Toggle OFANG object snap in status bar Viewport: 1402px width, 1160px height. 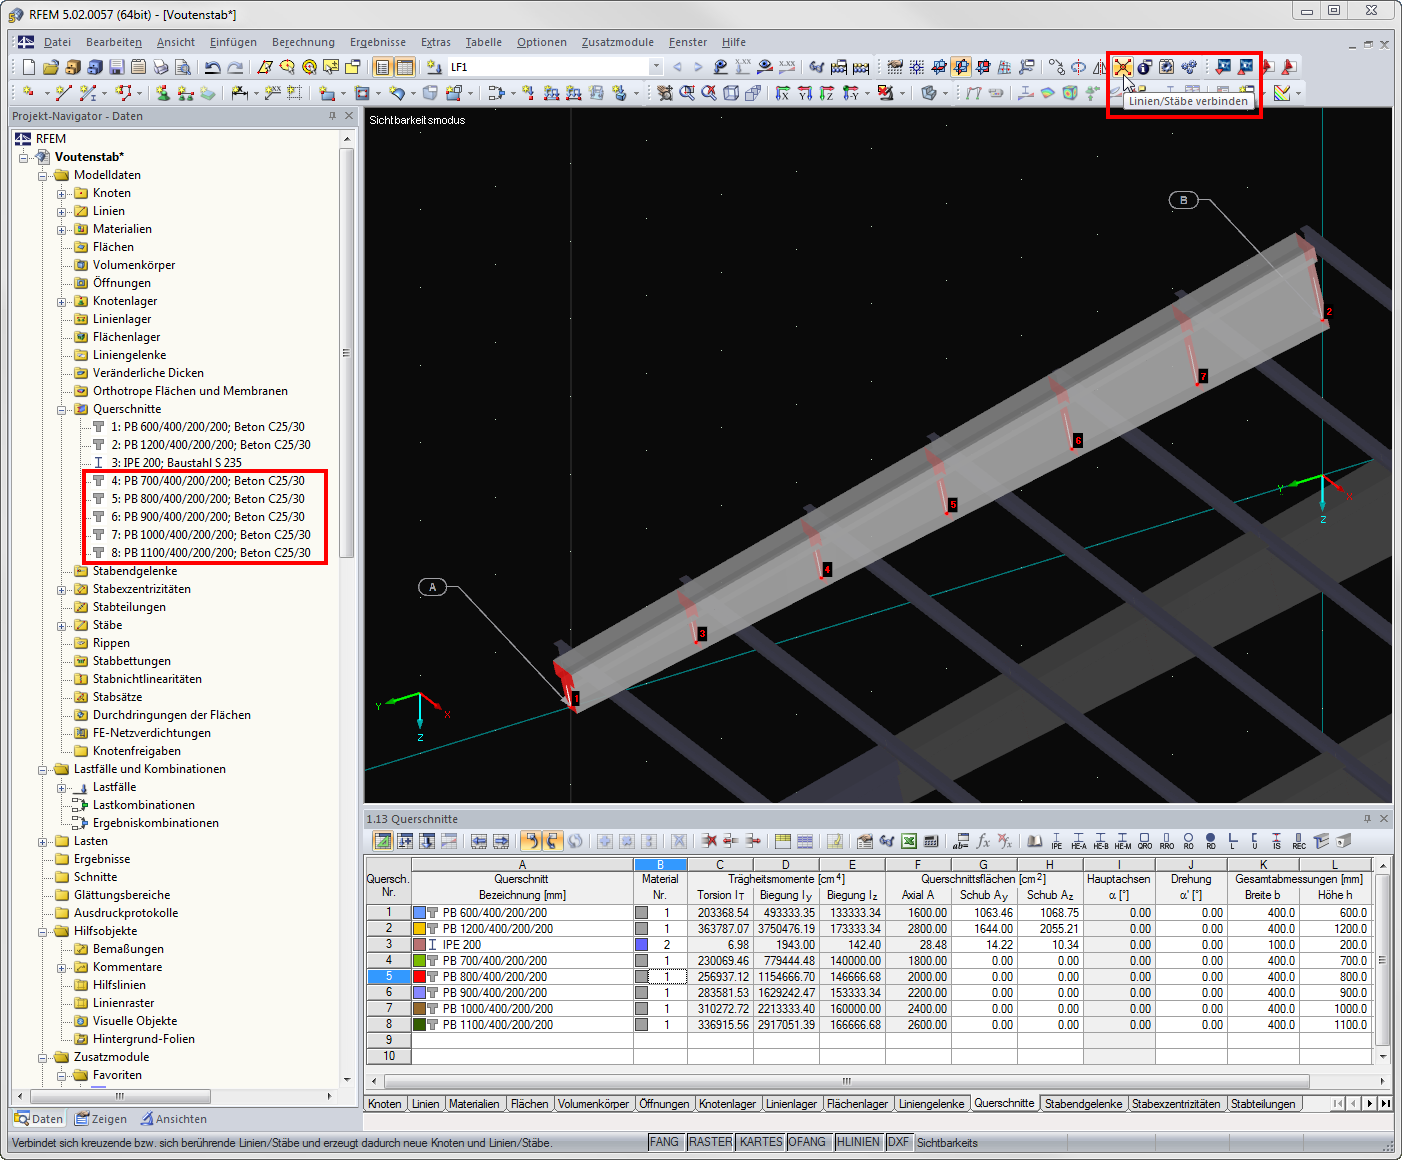(x=807, y=1142)
